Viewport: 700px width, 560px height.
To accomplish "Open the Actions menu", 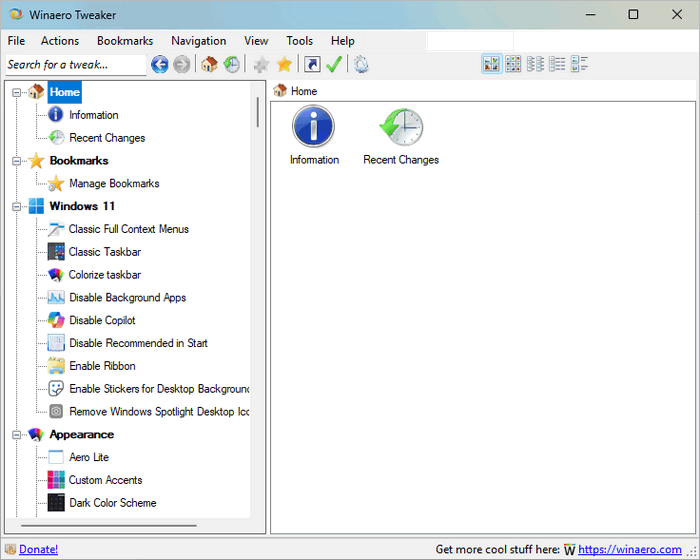I will (x=60, y=41).
